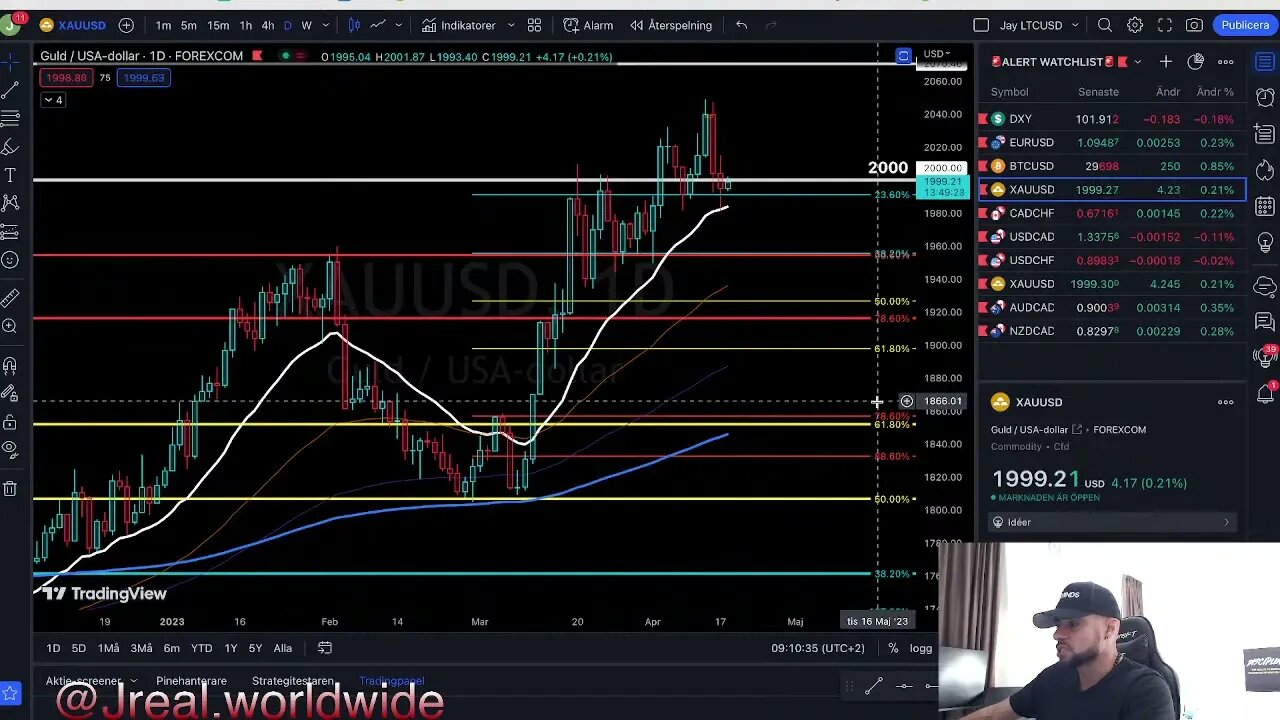Select the 1m timeframe
Image resolution: width=1280 pixels, height=720 pixels.
(x=163, y=25)
